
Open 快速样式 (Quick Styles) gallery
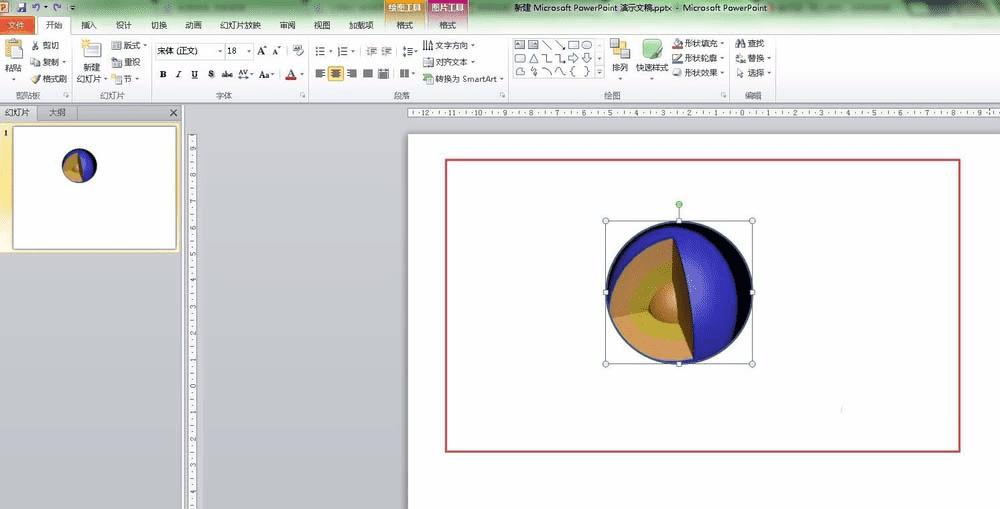click(652, 59)
